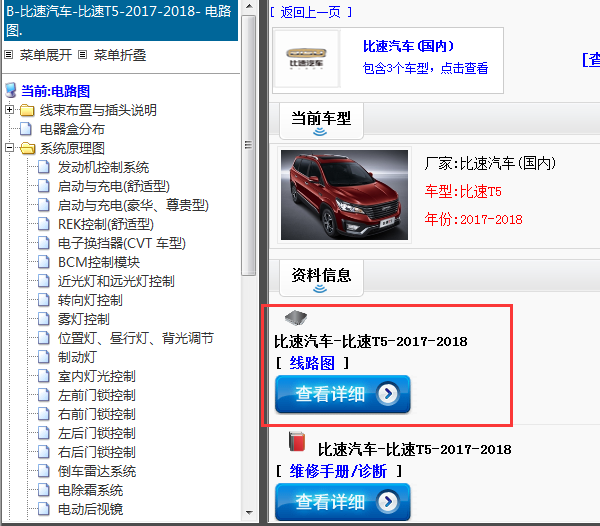Image resolution: width=600 pixels, height=526 pixels.
Task: Click the tree panel vertical scrollbar thumb
Action: tap(249, 145)
